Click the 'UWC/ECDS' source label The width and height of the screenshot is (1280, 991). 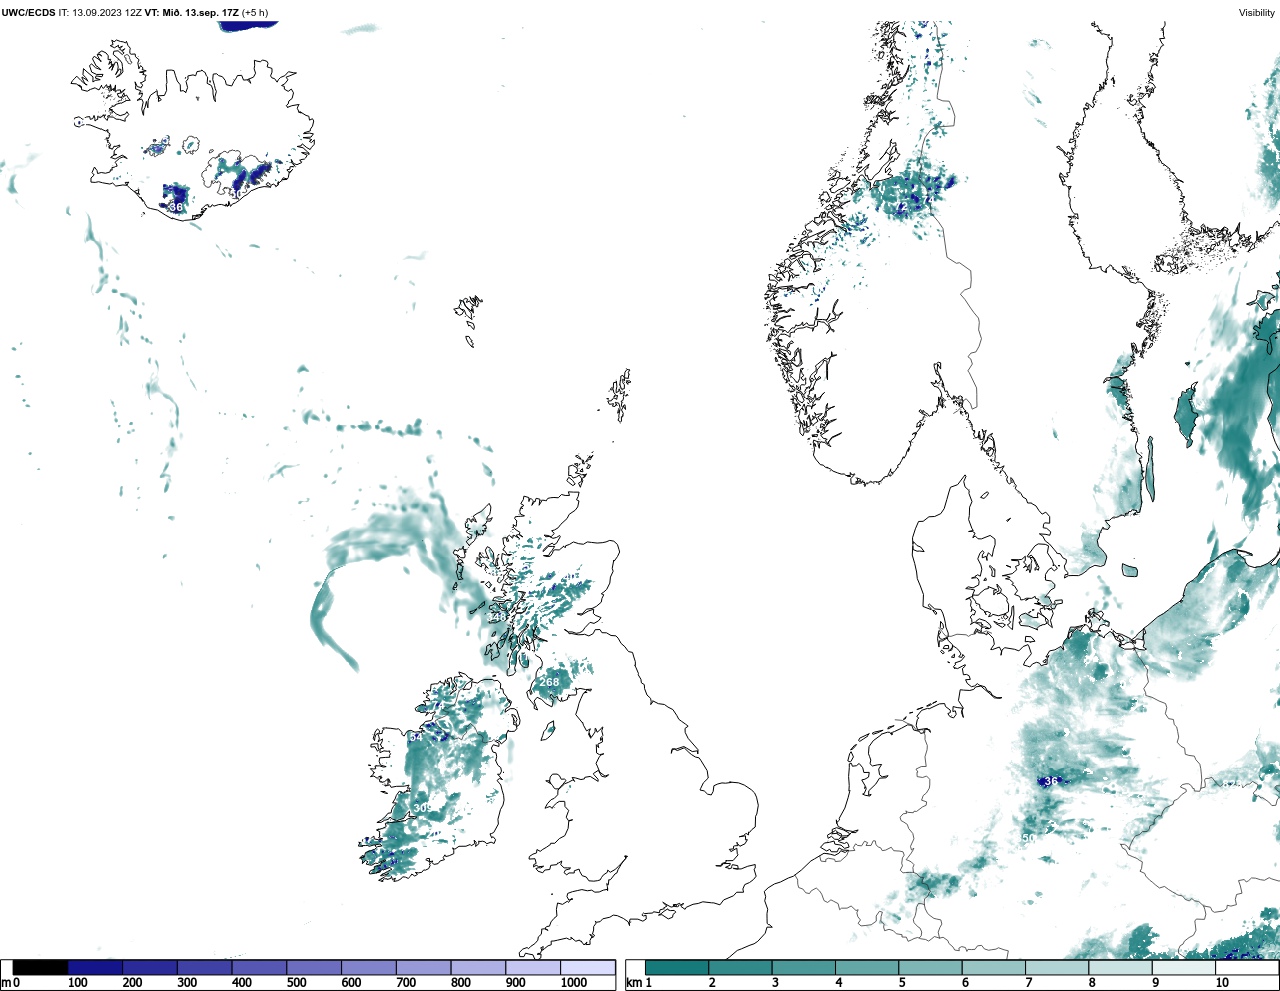[x=28, y=13]
